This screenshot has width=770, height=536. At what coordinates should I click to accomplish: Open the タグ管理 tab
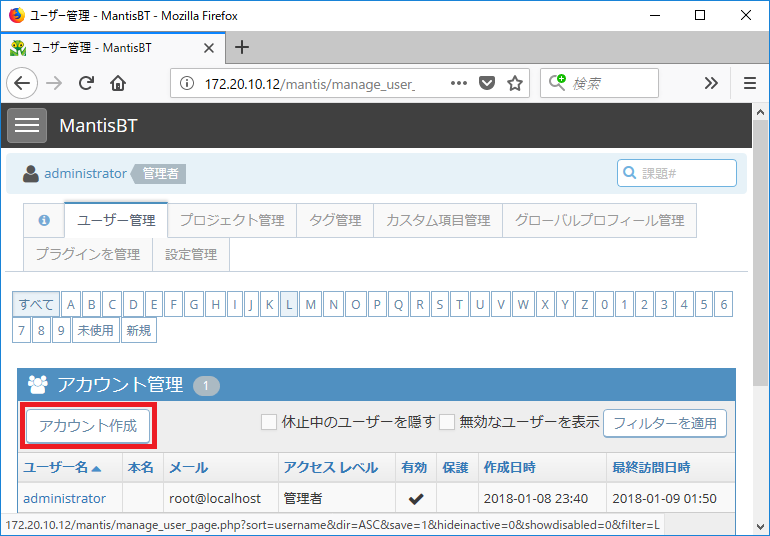point(335,220)
